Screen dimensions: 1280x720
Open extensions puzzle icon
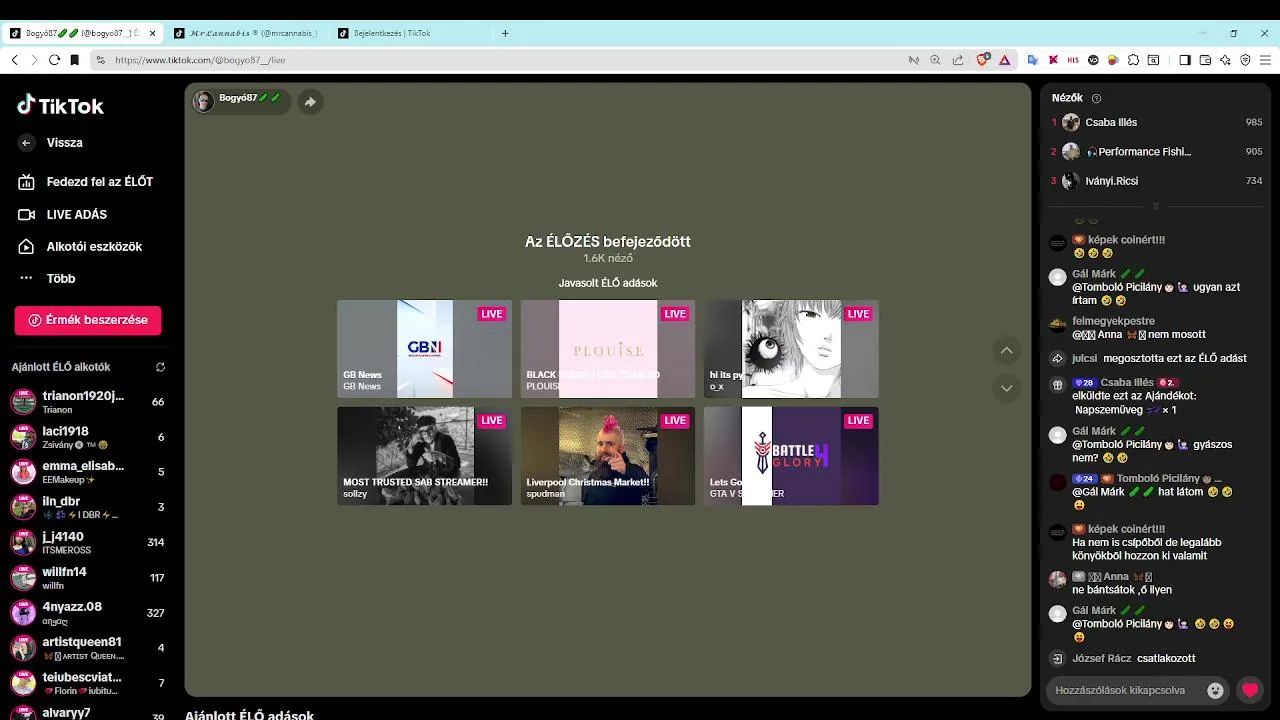tap(1133, 60)
